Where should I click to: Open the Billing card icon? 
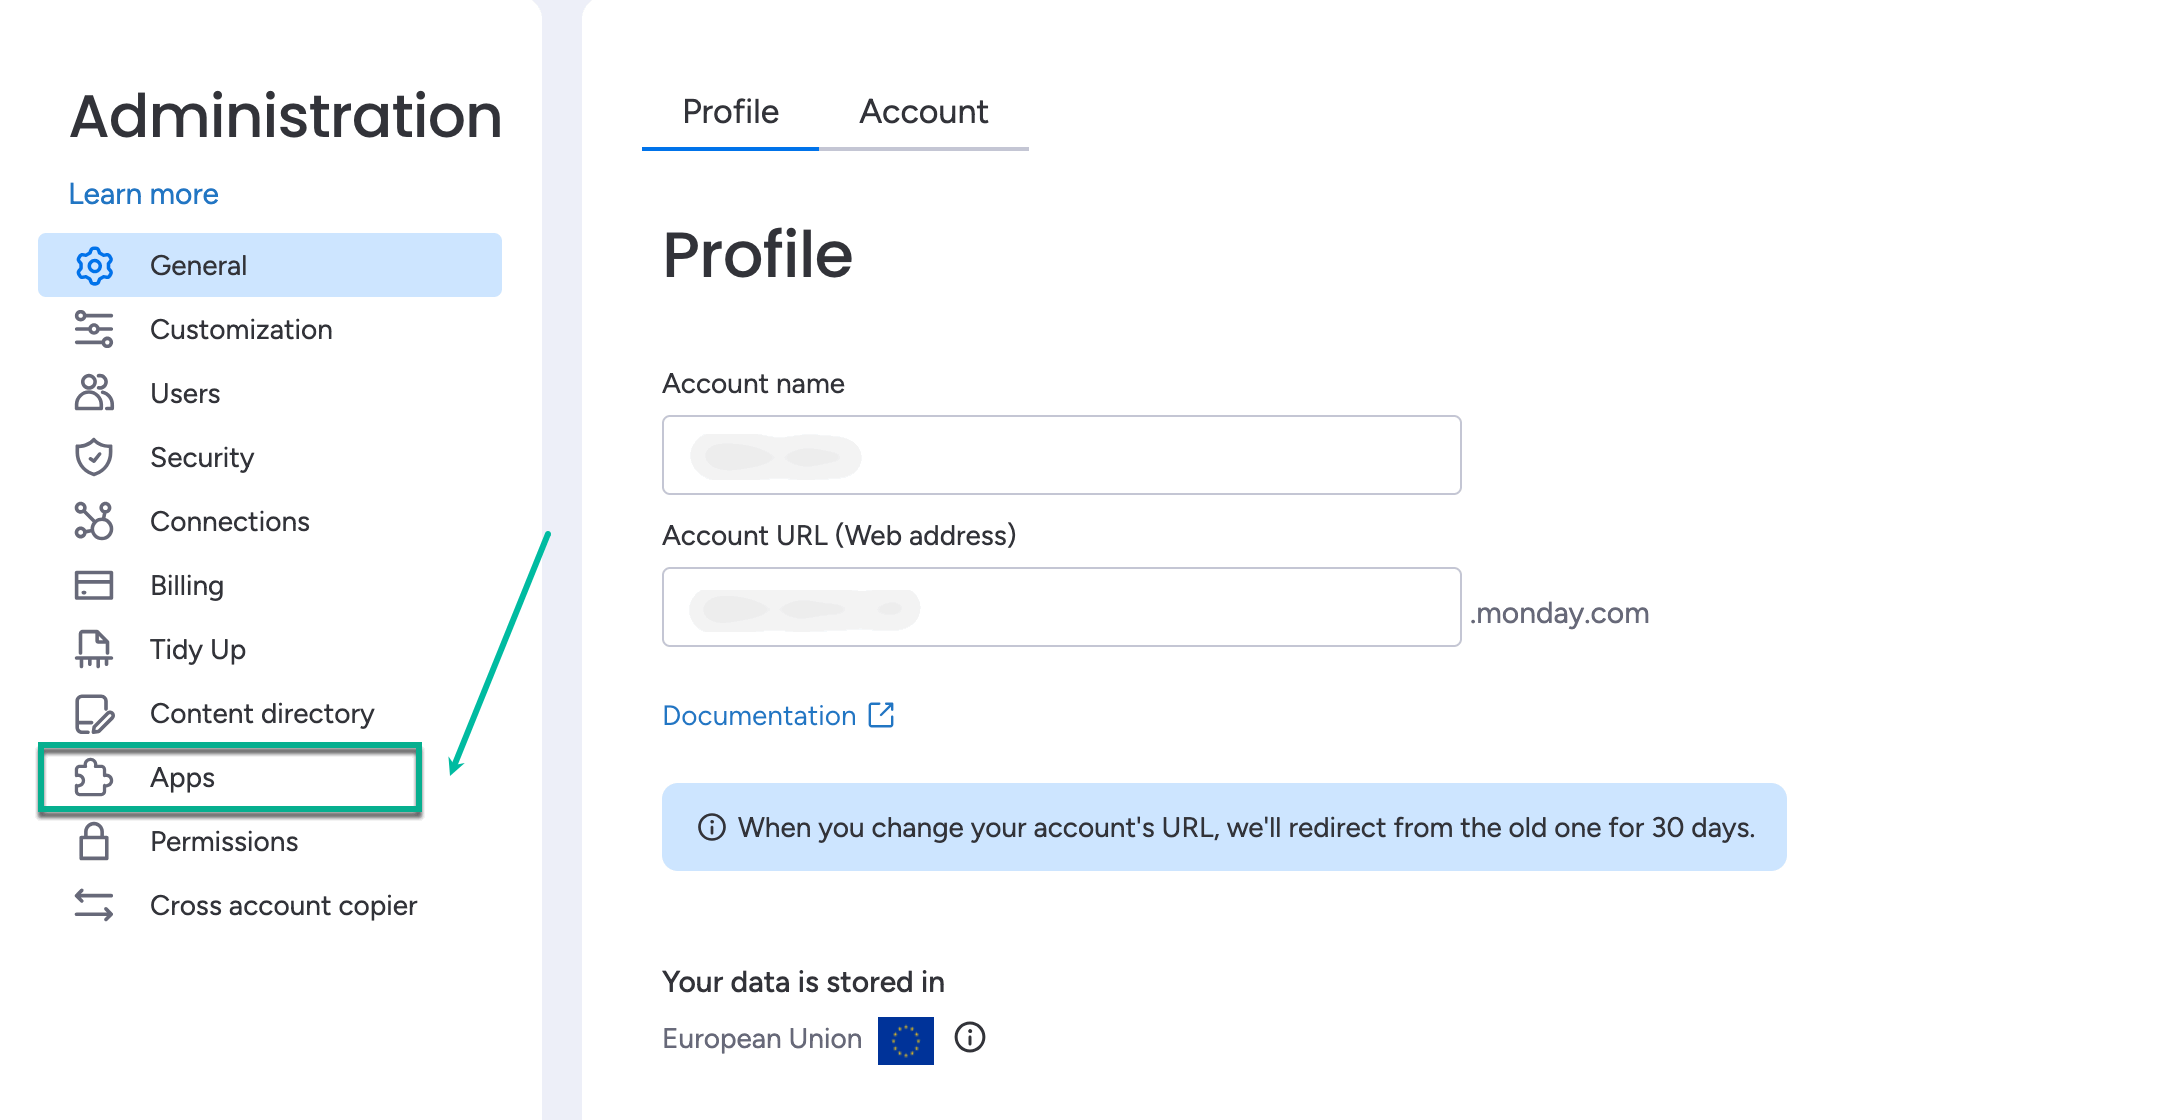94,585
